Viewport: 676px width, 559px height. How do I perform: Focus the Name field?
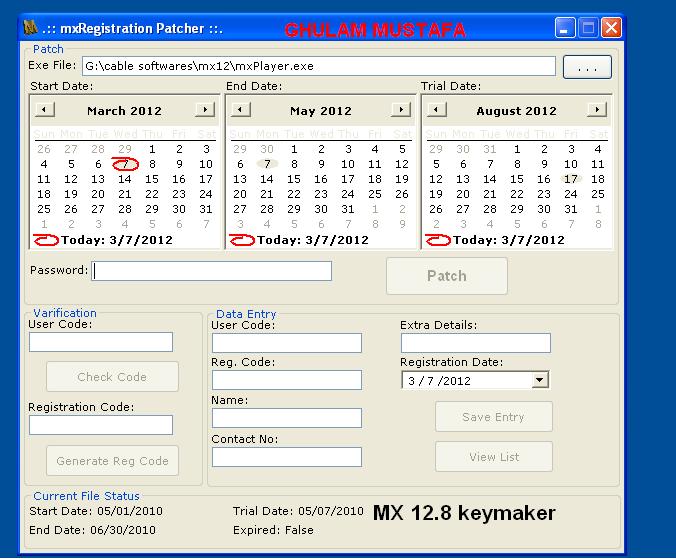click(287, 418)
